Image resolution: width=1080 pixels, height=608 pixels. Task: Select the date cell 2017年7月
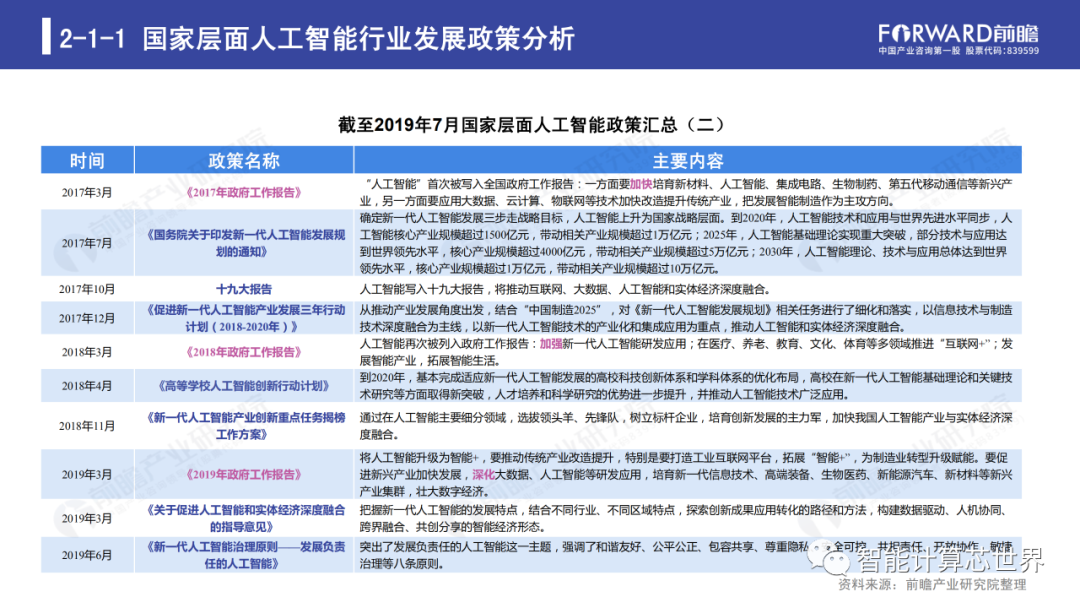[87, 243]
